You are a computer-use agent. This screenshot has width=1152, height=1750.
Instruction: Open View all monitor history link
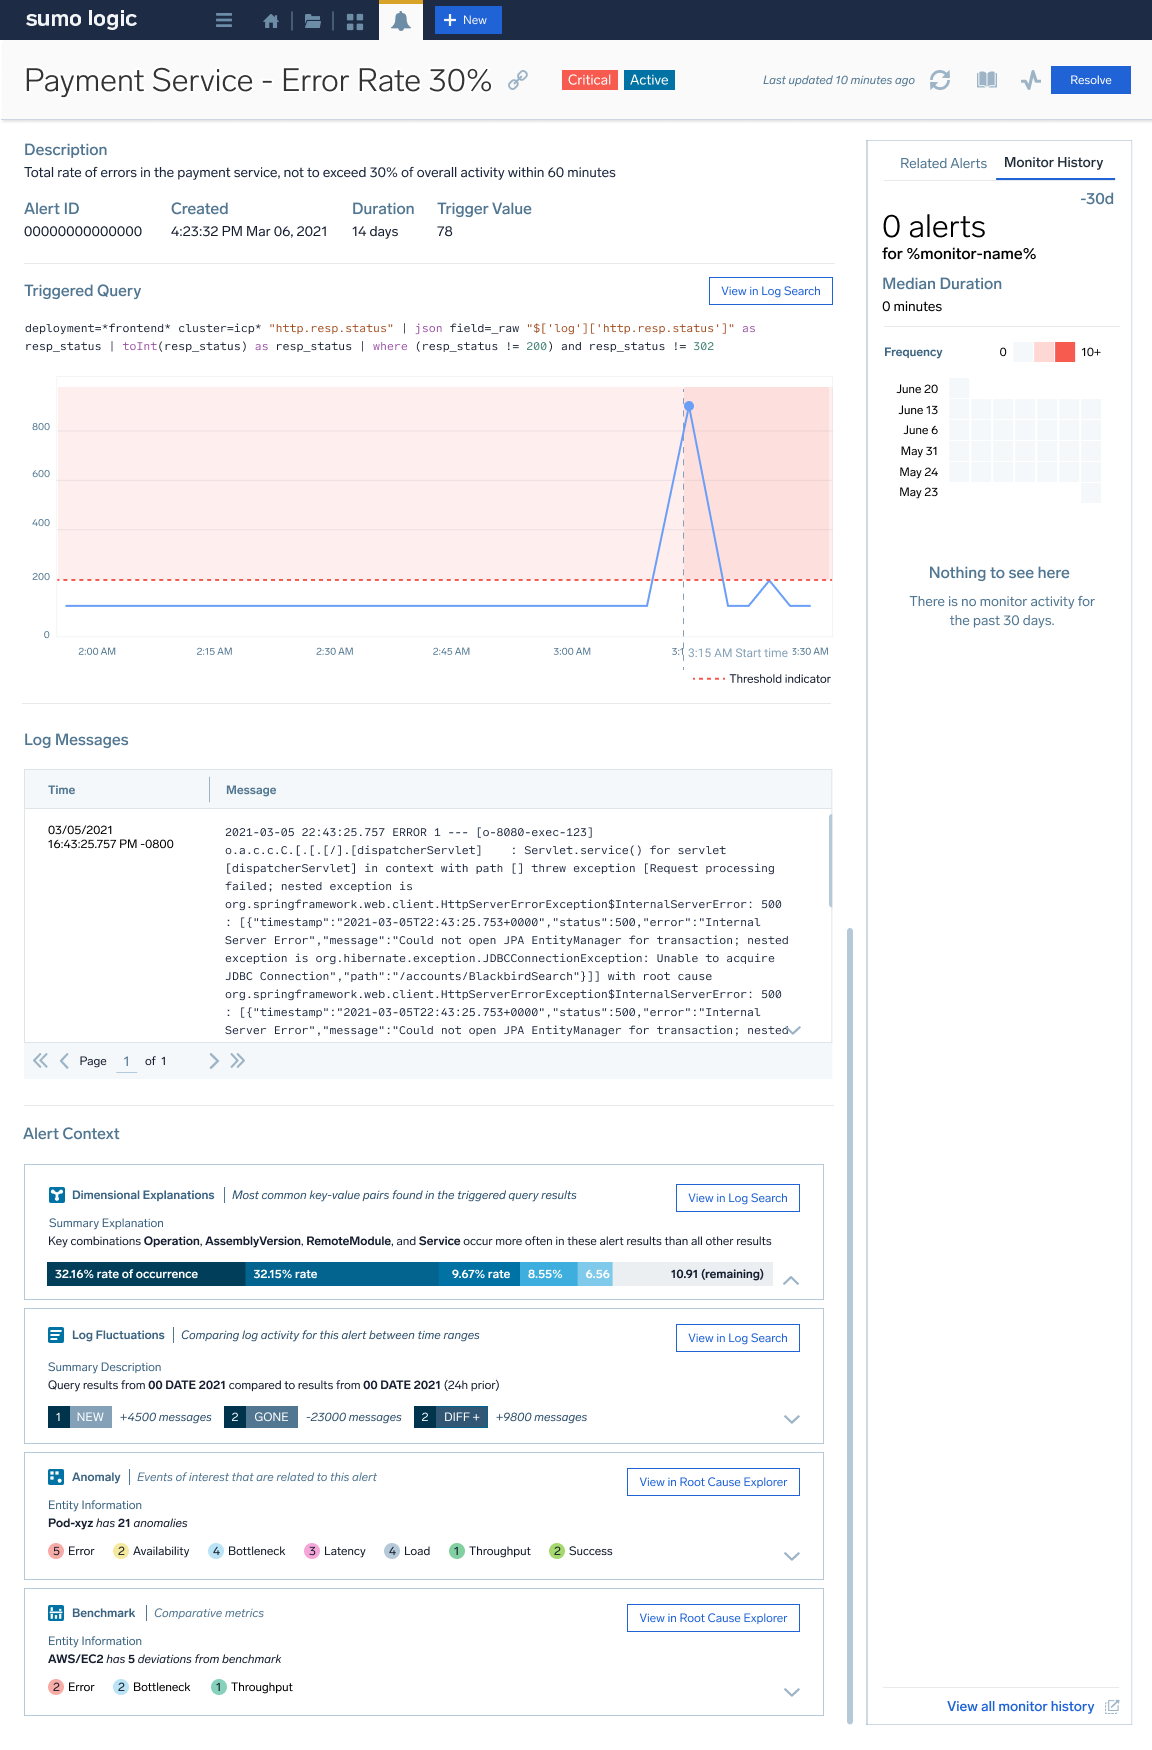click(1021, 1706)
